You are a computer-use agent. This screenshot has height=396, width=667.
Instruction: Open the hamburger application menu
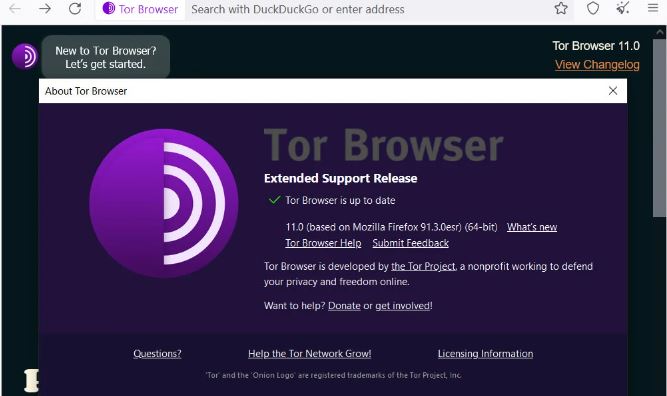coord(653,8)
